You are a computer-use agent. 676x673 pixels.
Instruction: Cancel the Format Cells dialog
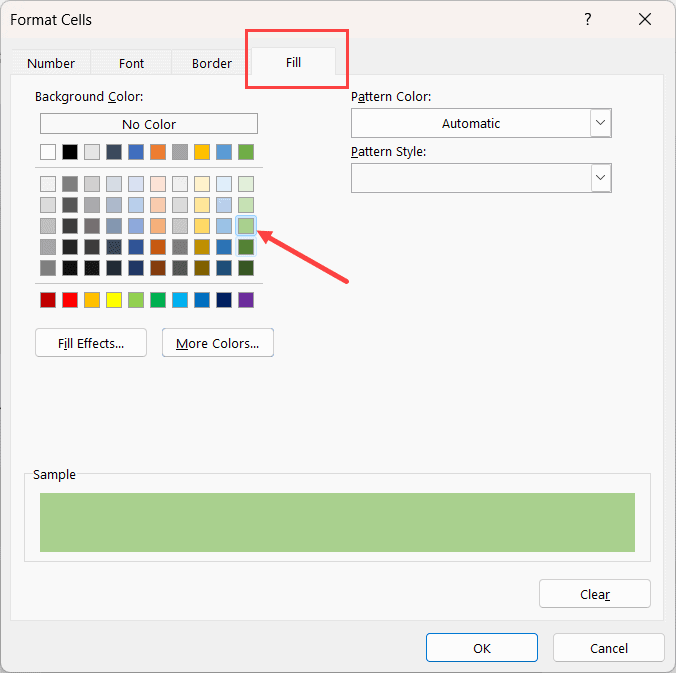pyautogui.click(x=609, y=648)
